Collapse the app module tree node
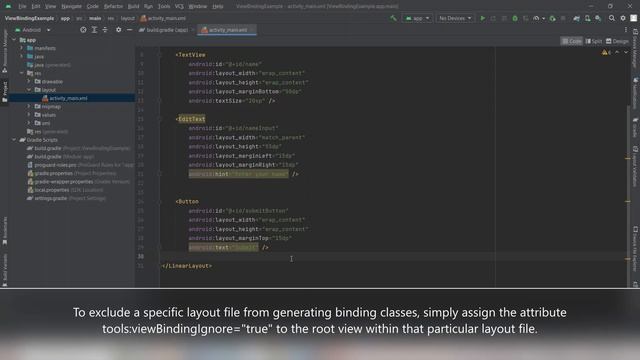The image size is (640, 360). point(15,40)
